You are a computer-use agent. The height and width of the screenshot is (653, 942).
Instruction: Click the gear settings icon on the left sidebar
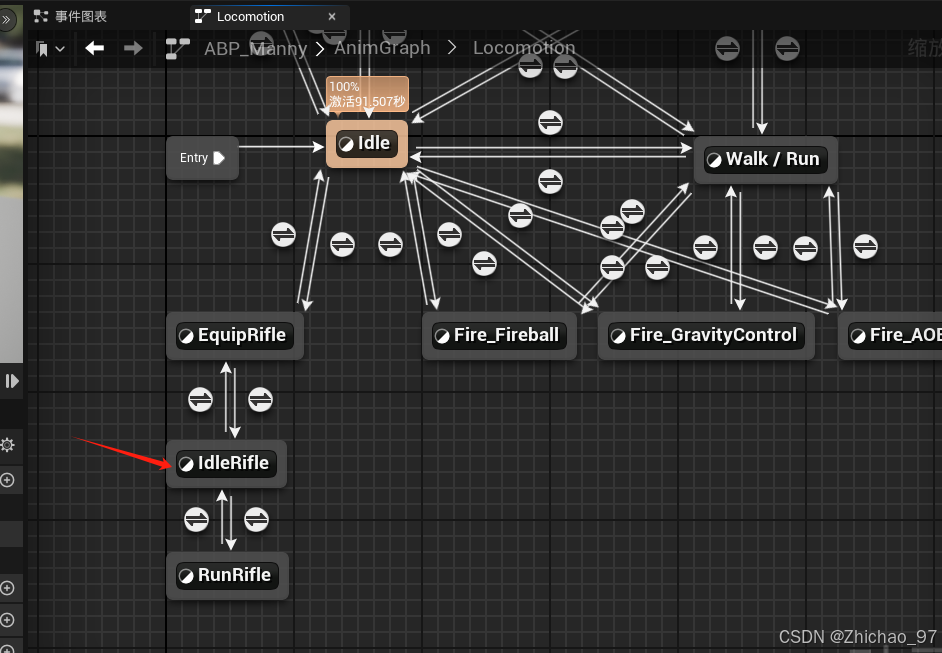point(7,445)
